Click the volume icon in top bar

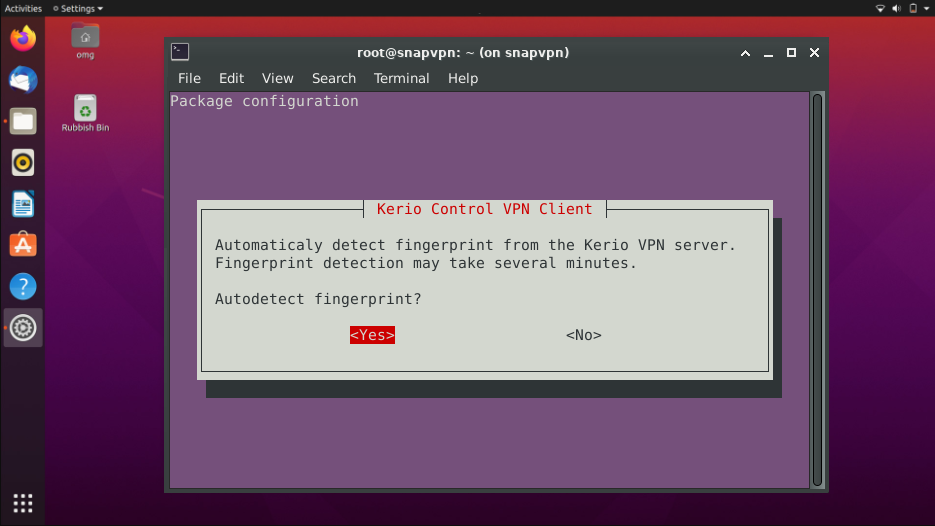coord(896,8)
